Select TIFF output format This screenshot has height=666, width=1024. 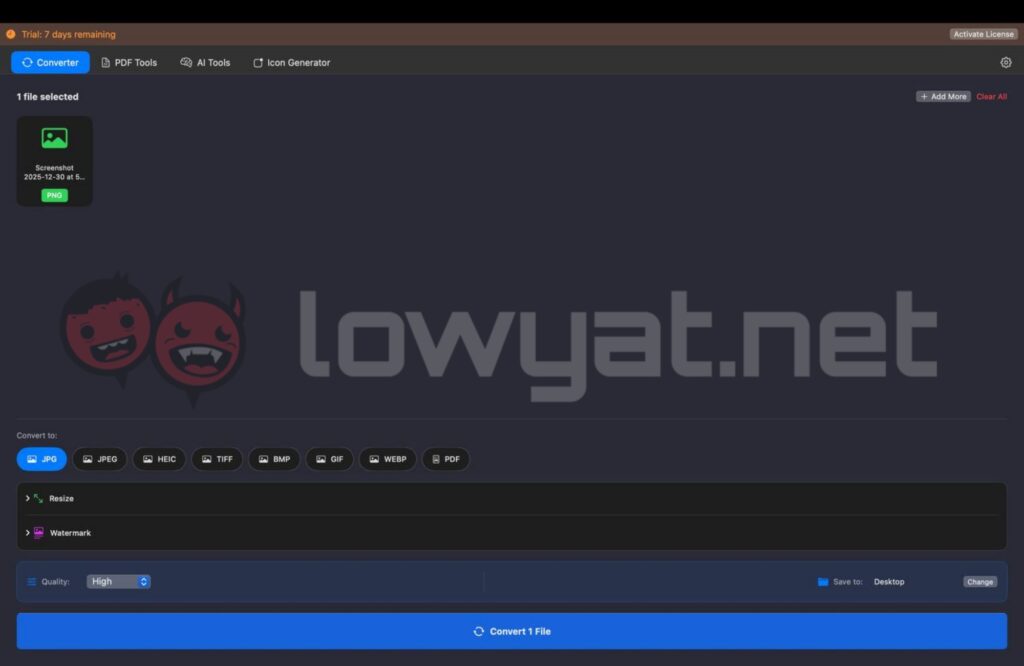point(217,459)
